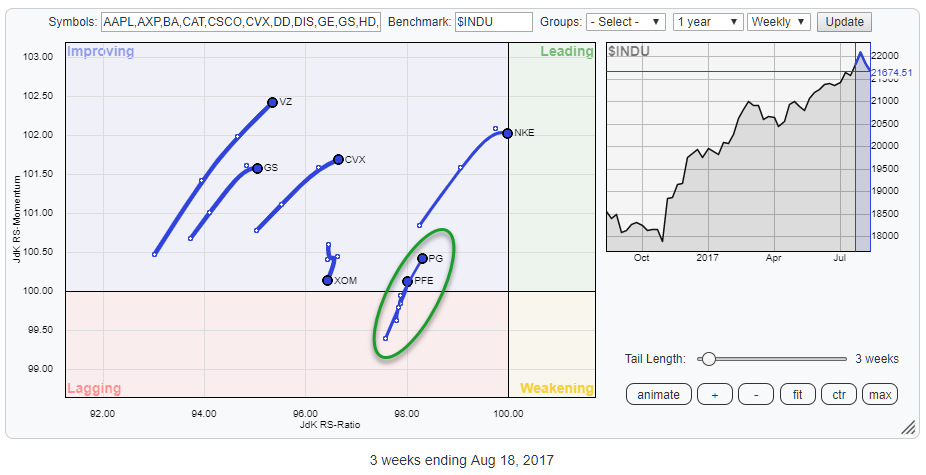Click the Oct label on $INDU chart axis
The height and width of the screenshot is (475, 926).
tap(641, 258)
